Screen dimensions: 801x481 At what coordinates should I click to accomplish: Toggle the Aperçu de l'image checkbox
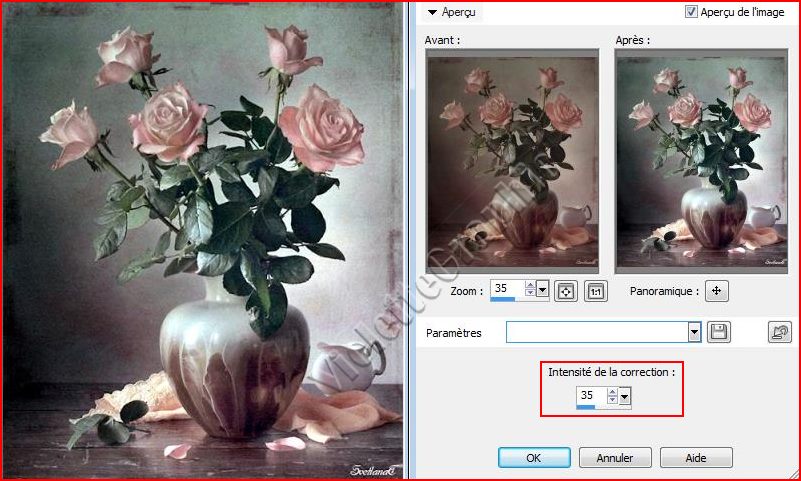[692, 12]
